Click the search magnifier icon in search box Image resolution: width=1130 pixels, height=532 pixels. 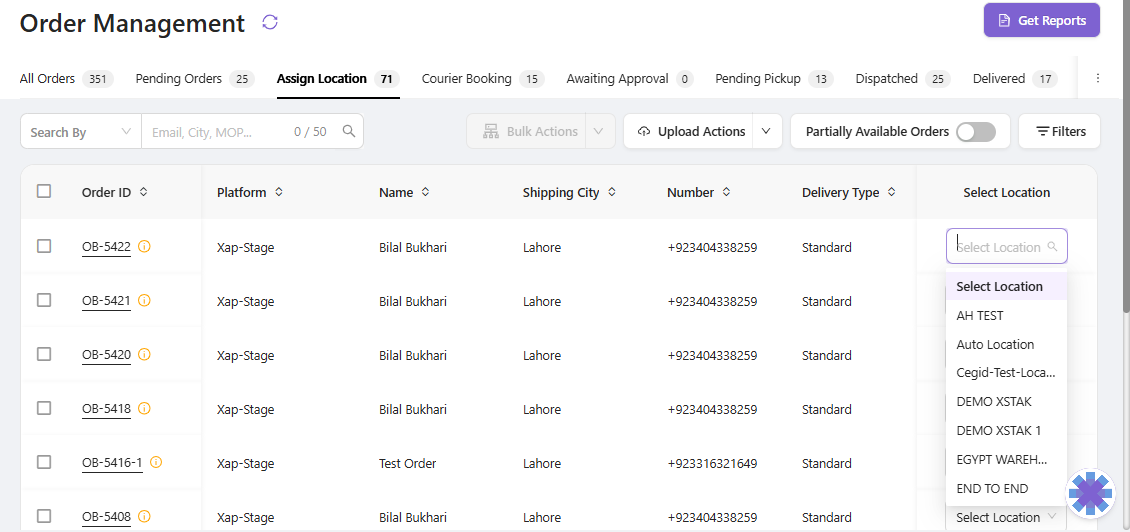(x=349, y=131)
